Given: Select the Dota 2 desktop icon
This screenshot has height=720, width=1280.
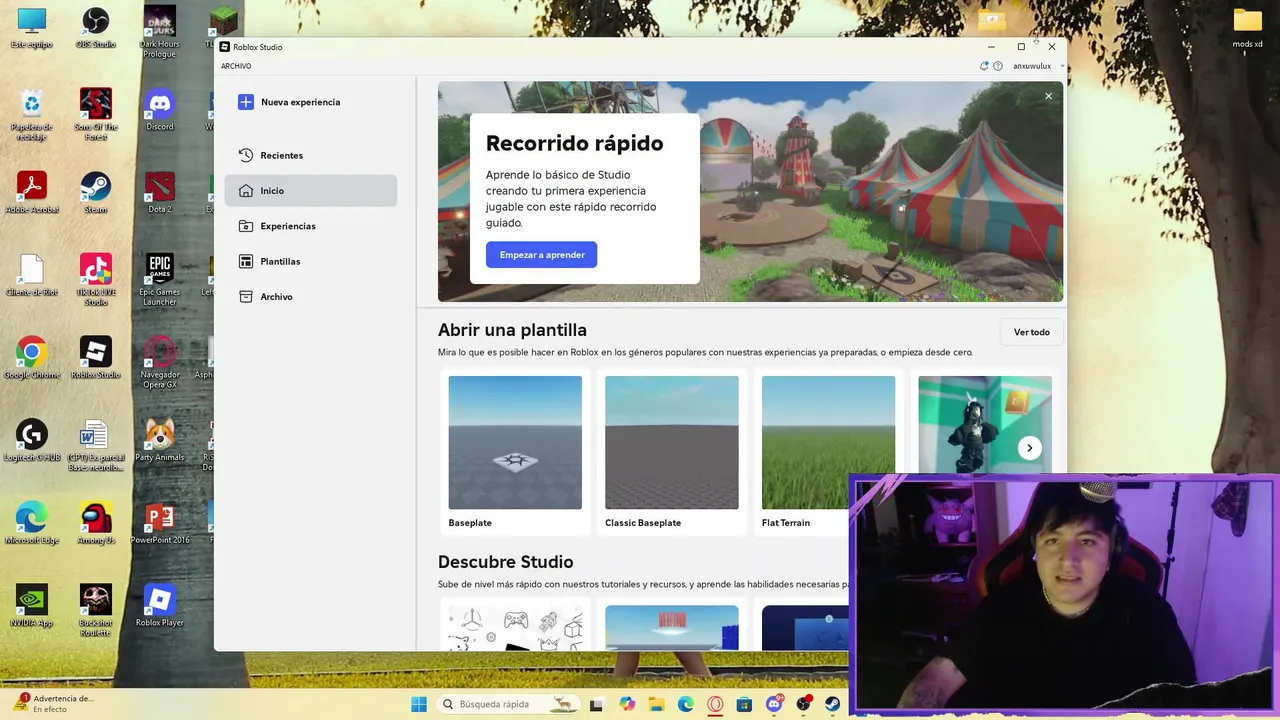Looking at the screenshot, I should pyautogui.click(x=160, y=193).
